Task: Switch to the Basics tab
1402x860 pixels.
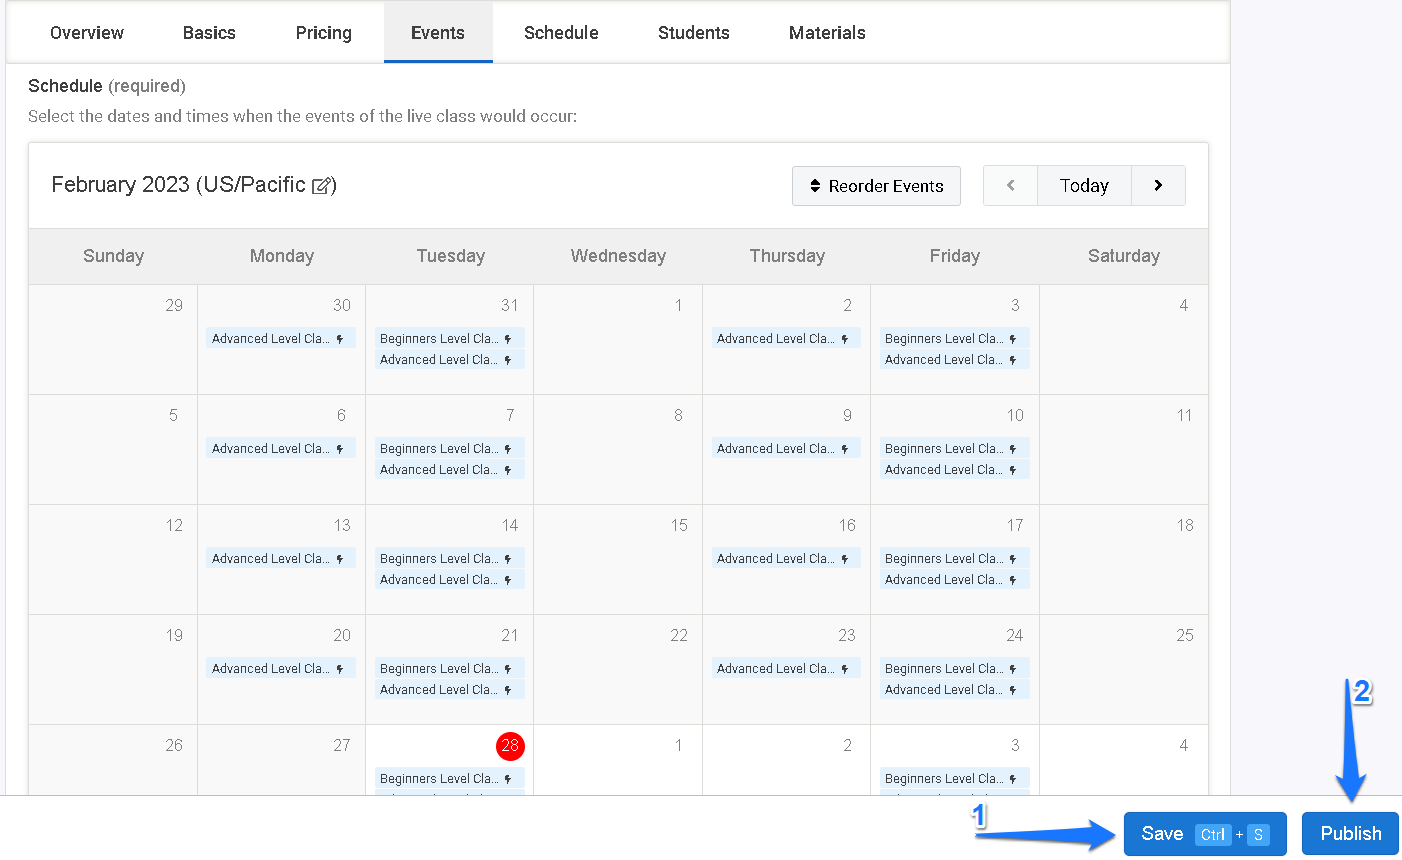Action: (x=209, y=33)
